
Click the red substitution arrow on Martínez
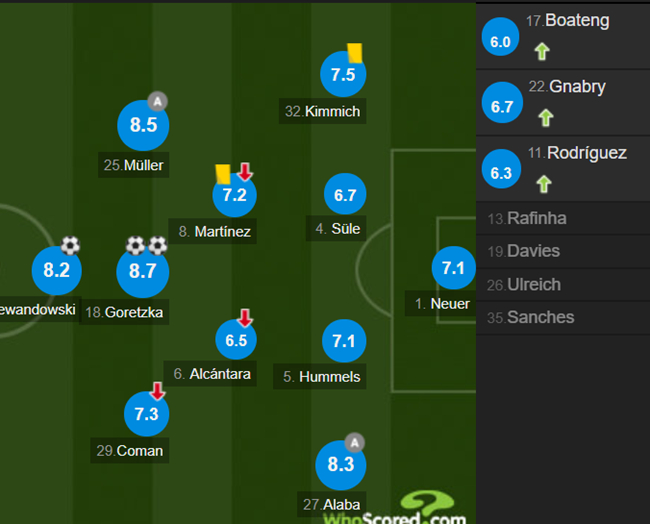point(245,172)
